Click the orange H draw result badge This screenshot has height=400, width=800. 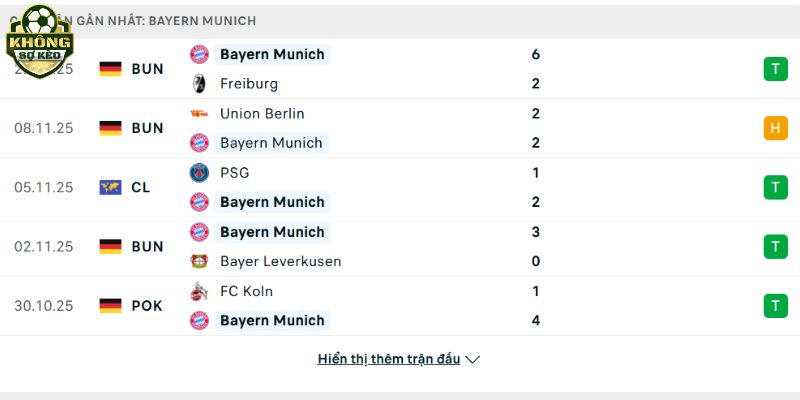[x=775, y=128]
